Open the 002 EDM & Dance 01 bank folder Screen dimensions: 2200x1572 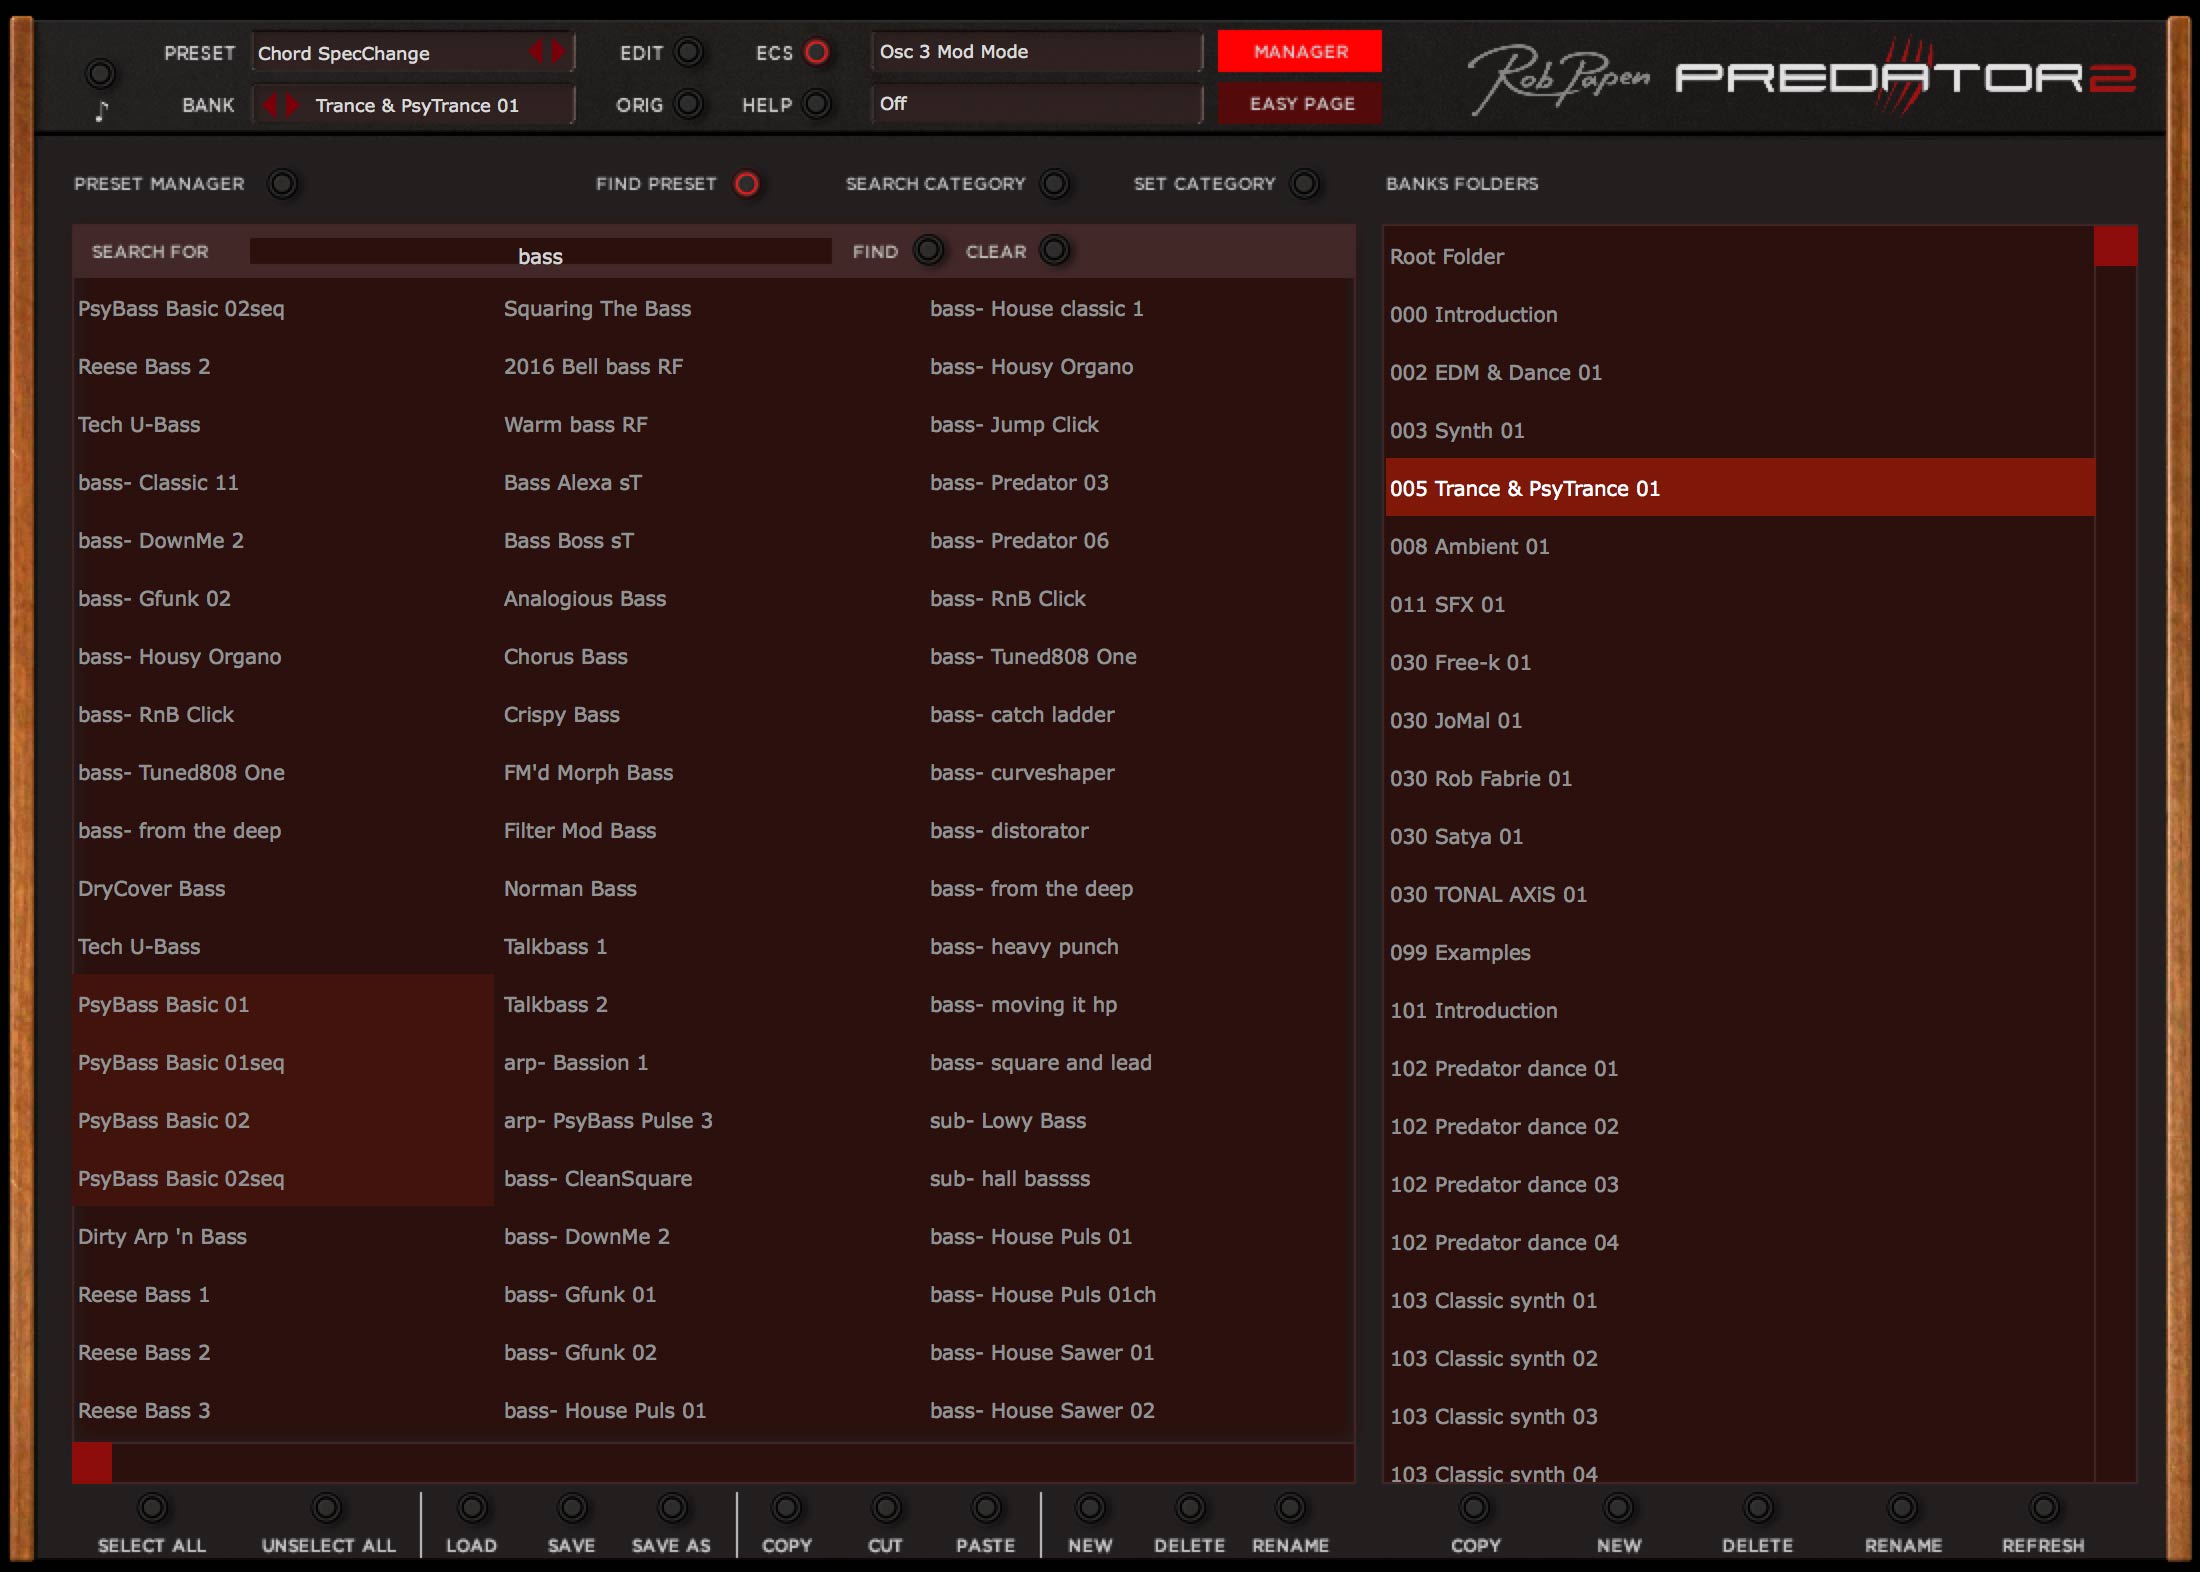tap(1739, 372)
